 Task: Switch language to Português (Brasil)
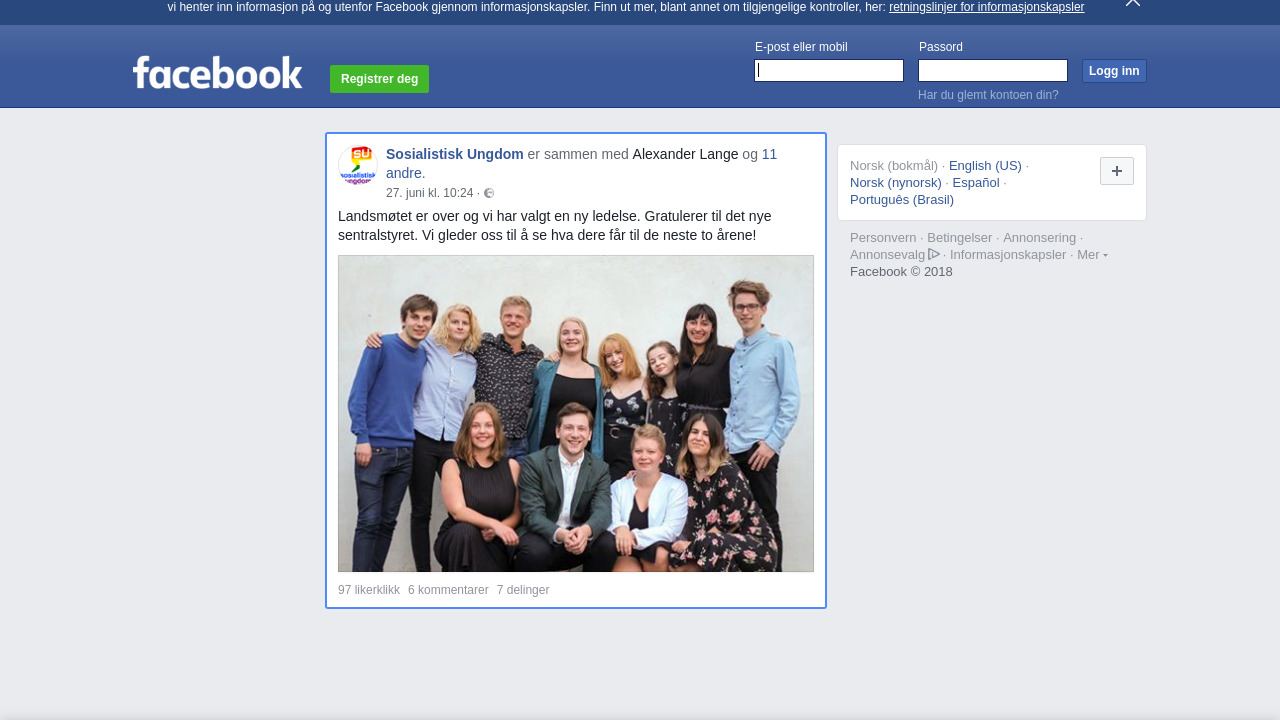902,200
